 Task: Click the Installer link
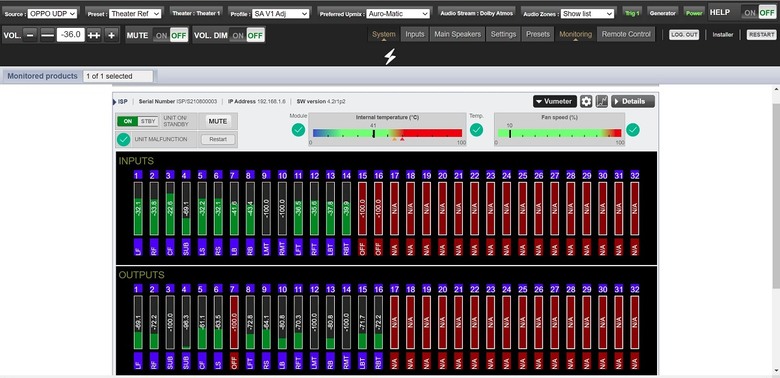click(x=723, y=34)
